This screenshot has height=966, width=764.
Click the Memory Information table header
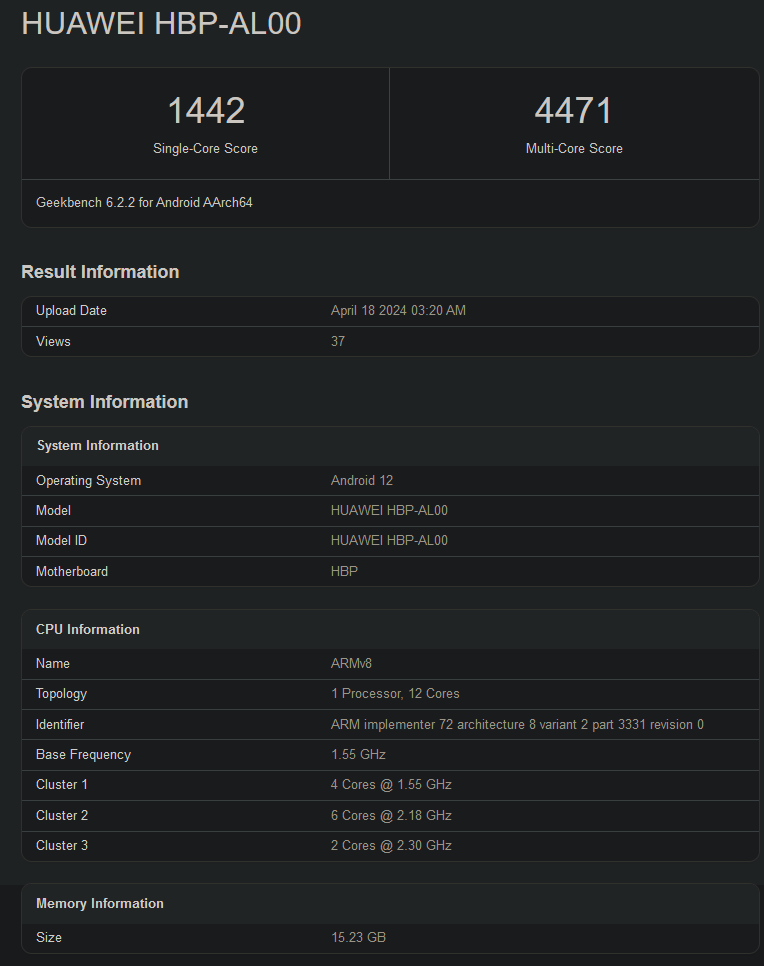pos(100,903)
